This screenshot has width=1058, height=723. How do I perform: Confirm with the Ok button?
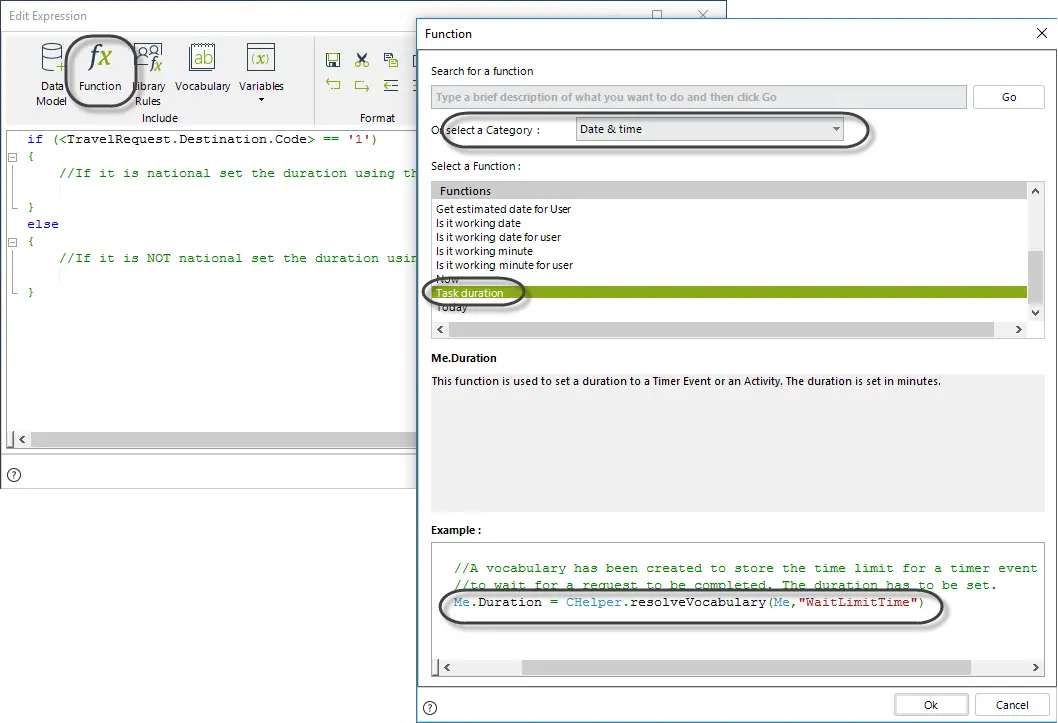[931, 705]
